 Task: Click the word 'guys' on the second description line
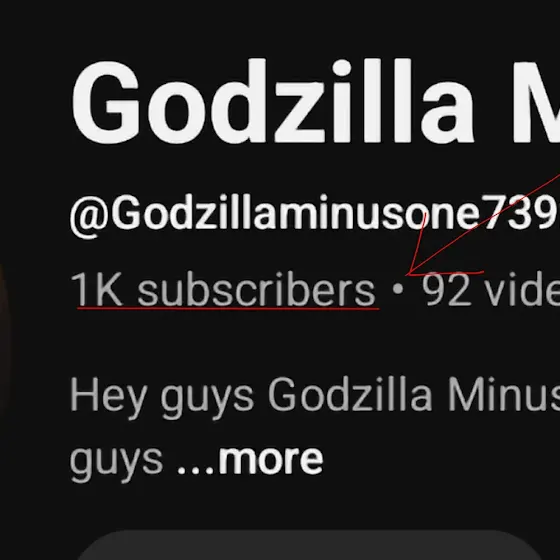(116, 463)
